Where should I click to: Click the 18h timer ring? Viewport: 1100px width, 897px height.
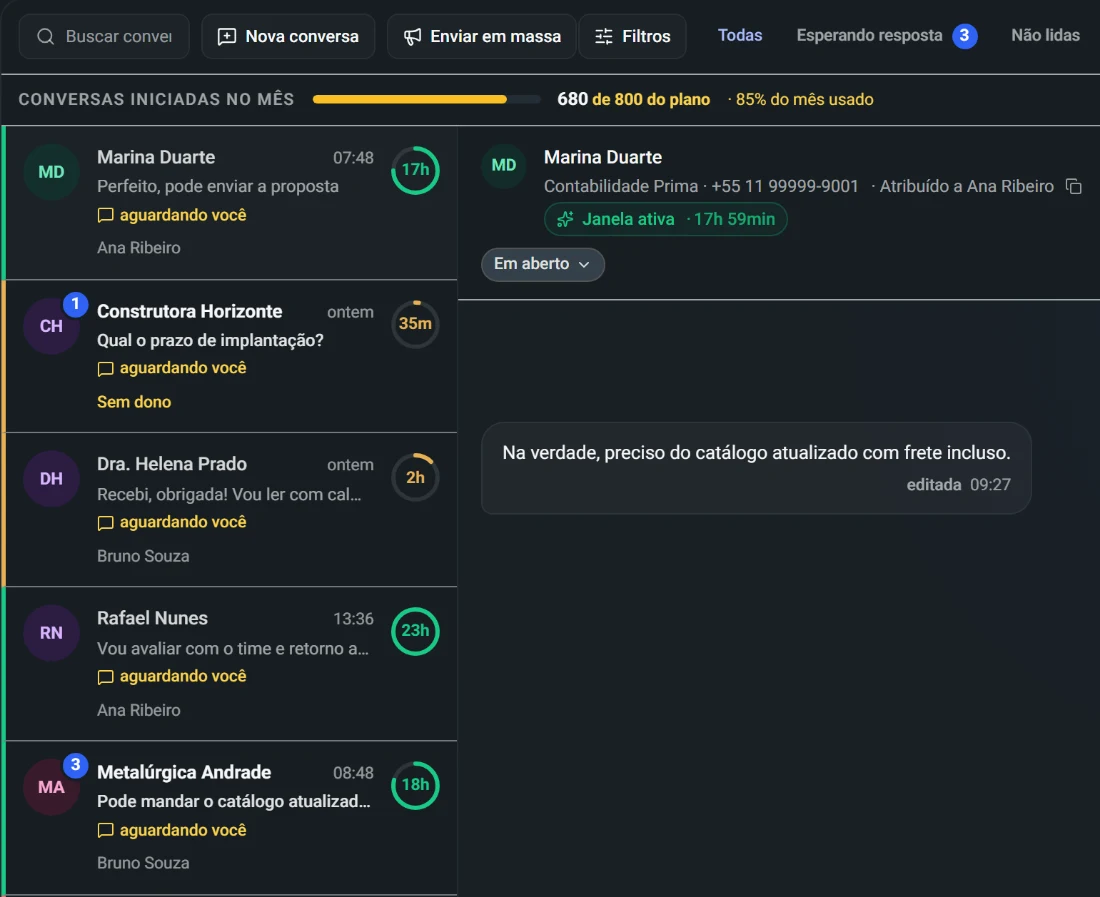pos(415,785)
